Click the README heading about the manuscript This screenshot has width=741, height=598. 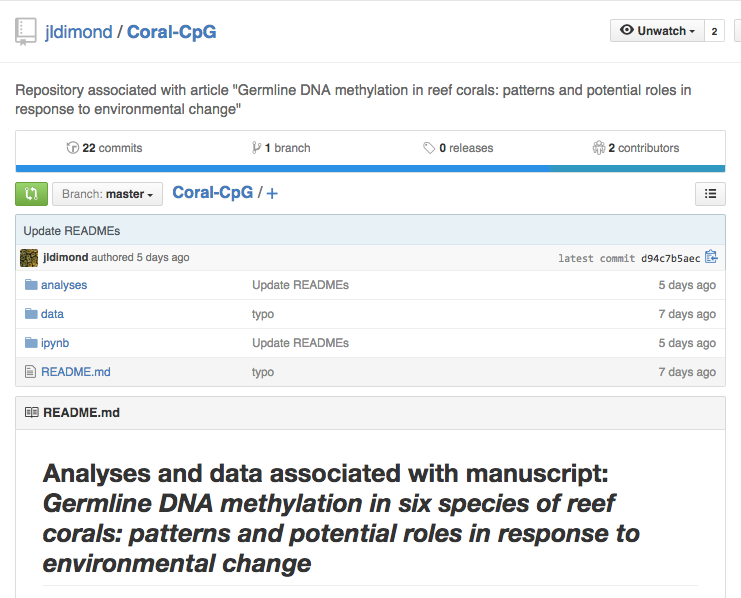point(341,518)
